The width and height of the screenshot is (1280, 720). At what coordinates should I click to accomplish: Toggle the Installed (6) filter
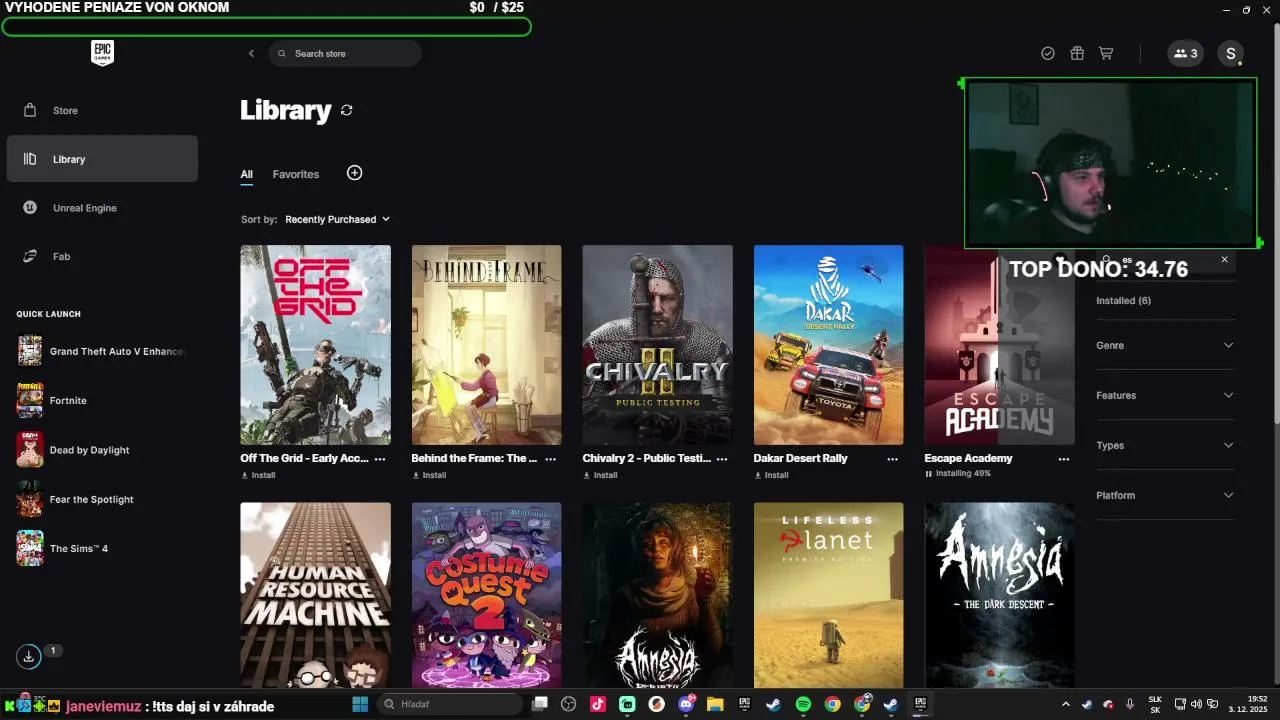pos(1123,300)
